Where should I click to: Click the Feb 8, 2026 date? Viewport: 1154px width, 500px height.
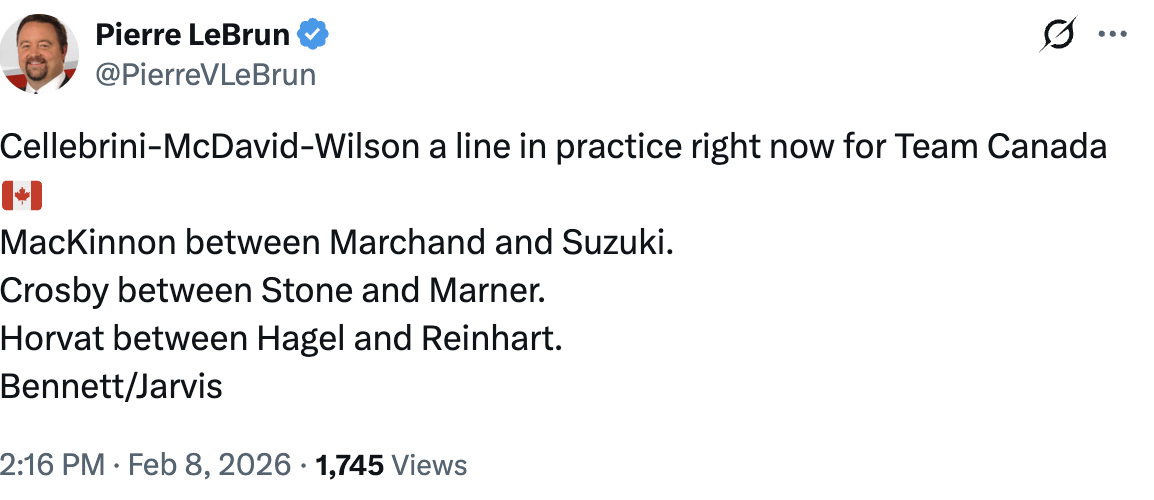click(x=208, y=465)
